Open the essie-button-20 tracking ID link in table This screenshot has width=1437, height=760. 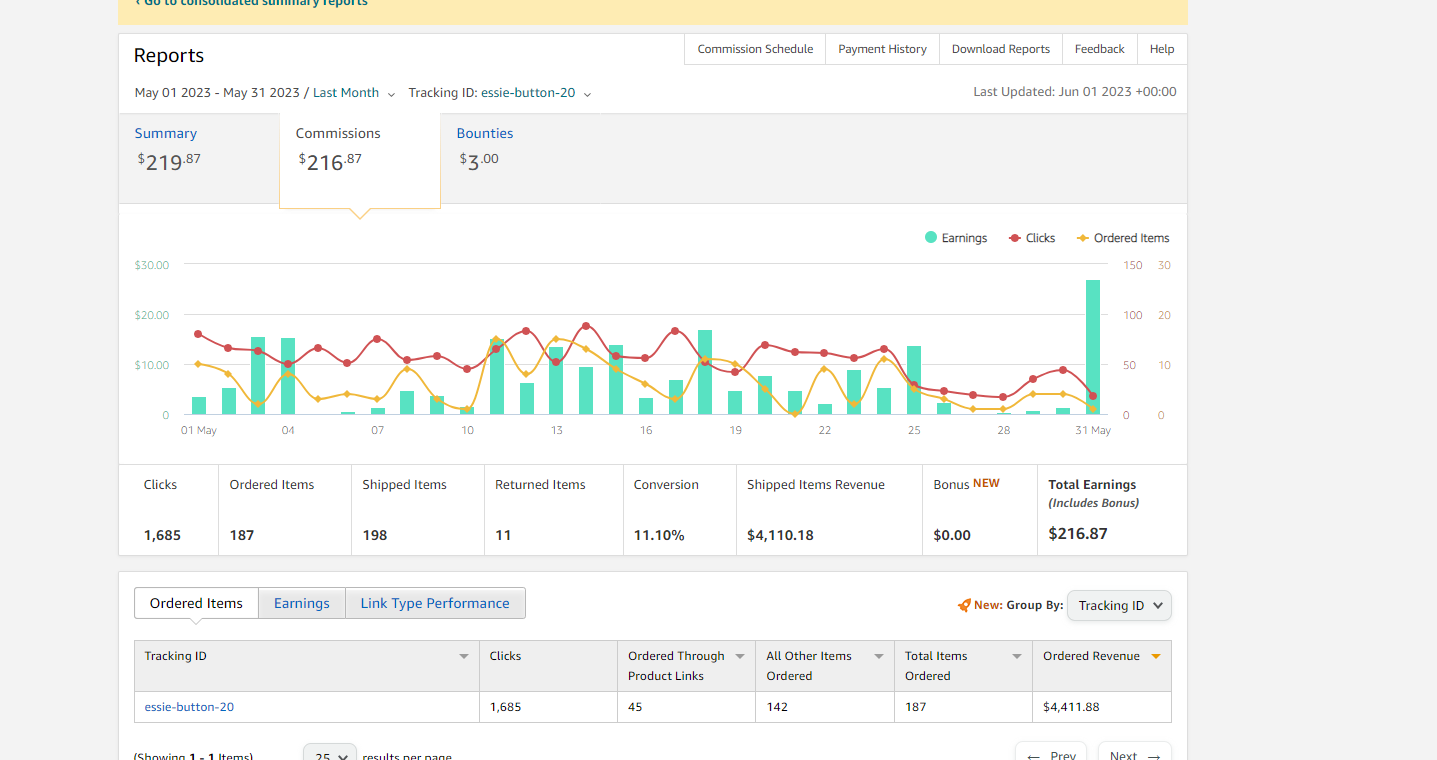(x=189, y=707)
